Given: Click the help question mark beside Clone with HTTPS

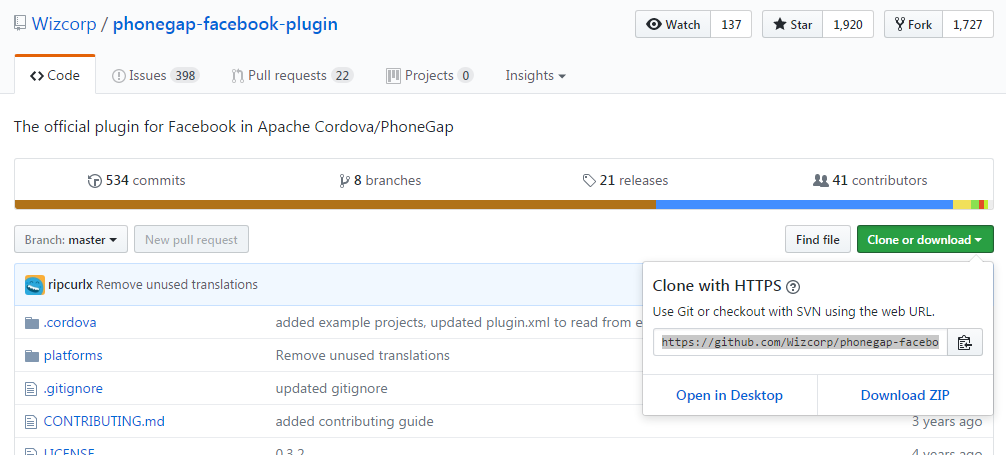Looking at the screenshot, I should 793,286.
